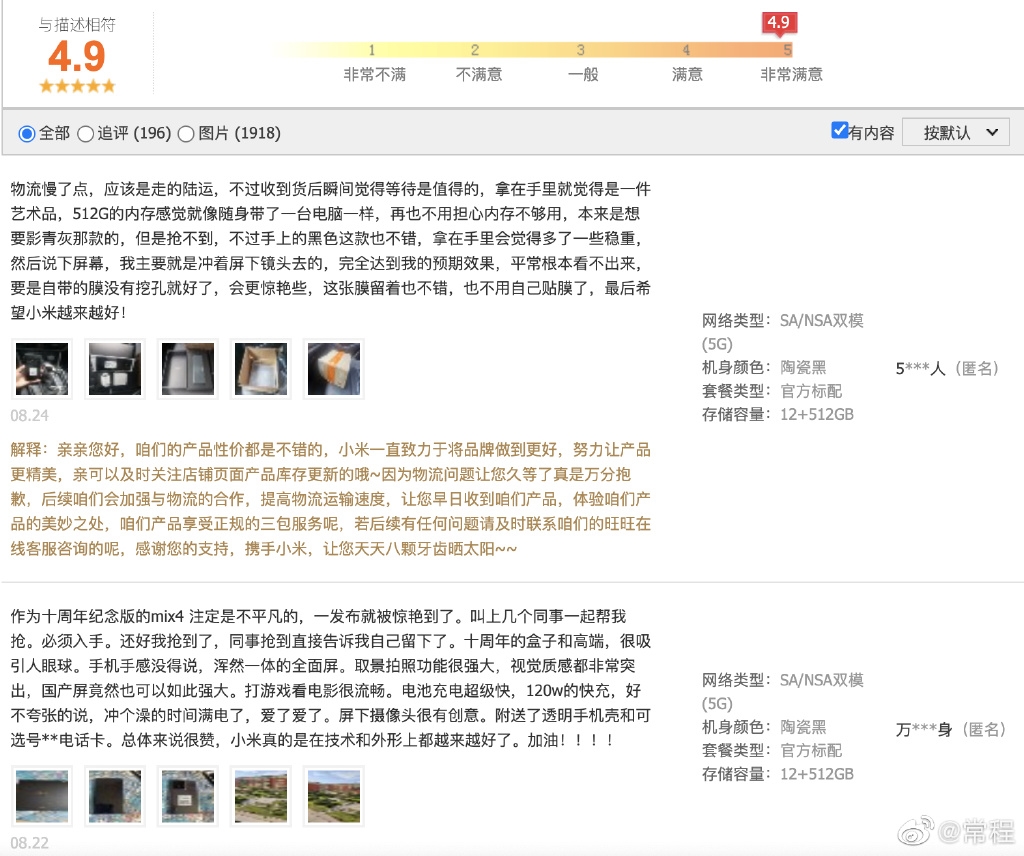Click reviewer name 5***人 (匿名)
The height and width of the screenshot is (856, 1024).
coord(948,368)
